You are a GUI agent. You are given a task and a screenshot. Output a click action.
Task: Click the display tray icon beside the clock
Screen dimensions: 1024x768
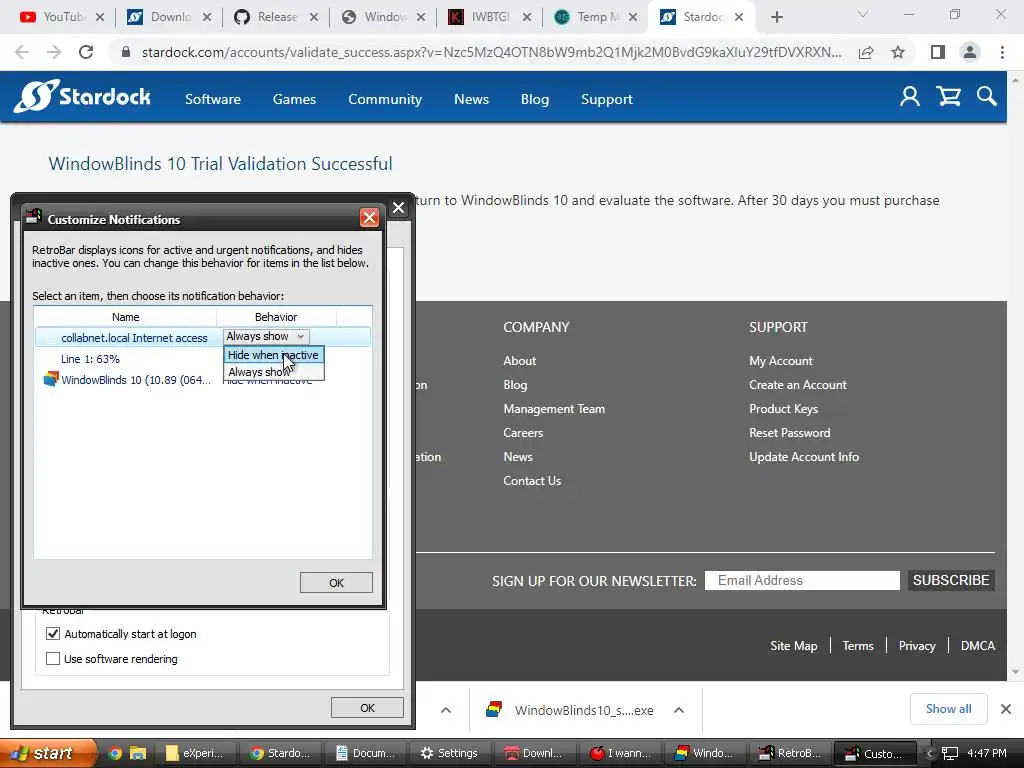(x=950, y=753)
